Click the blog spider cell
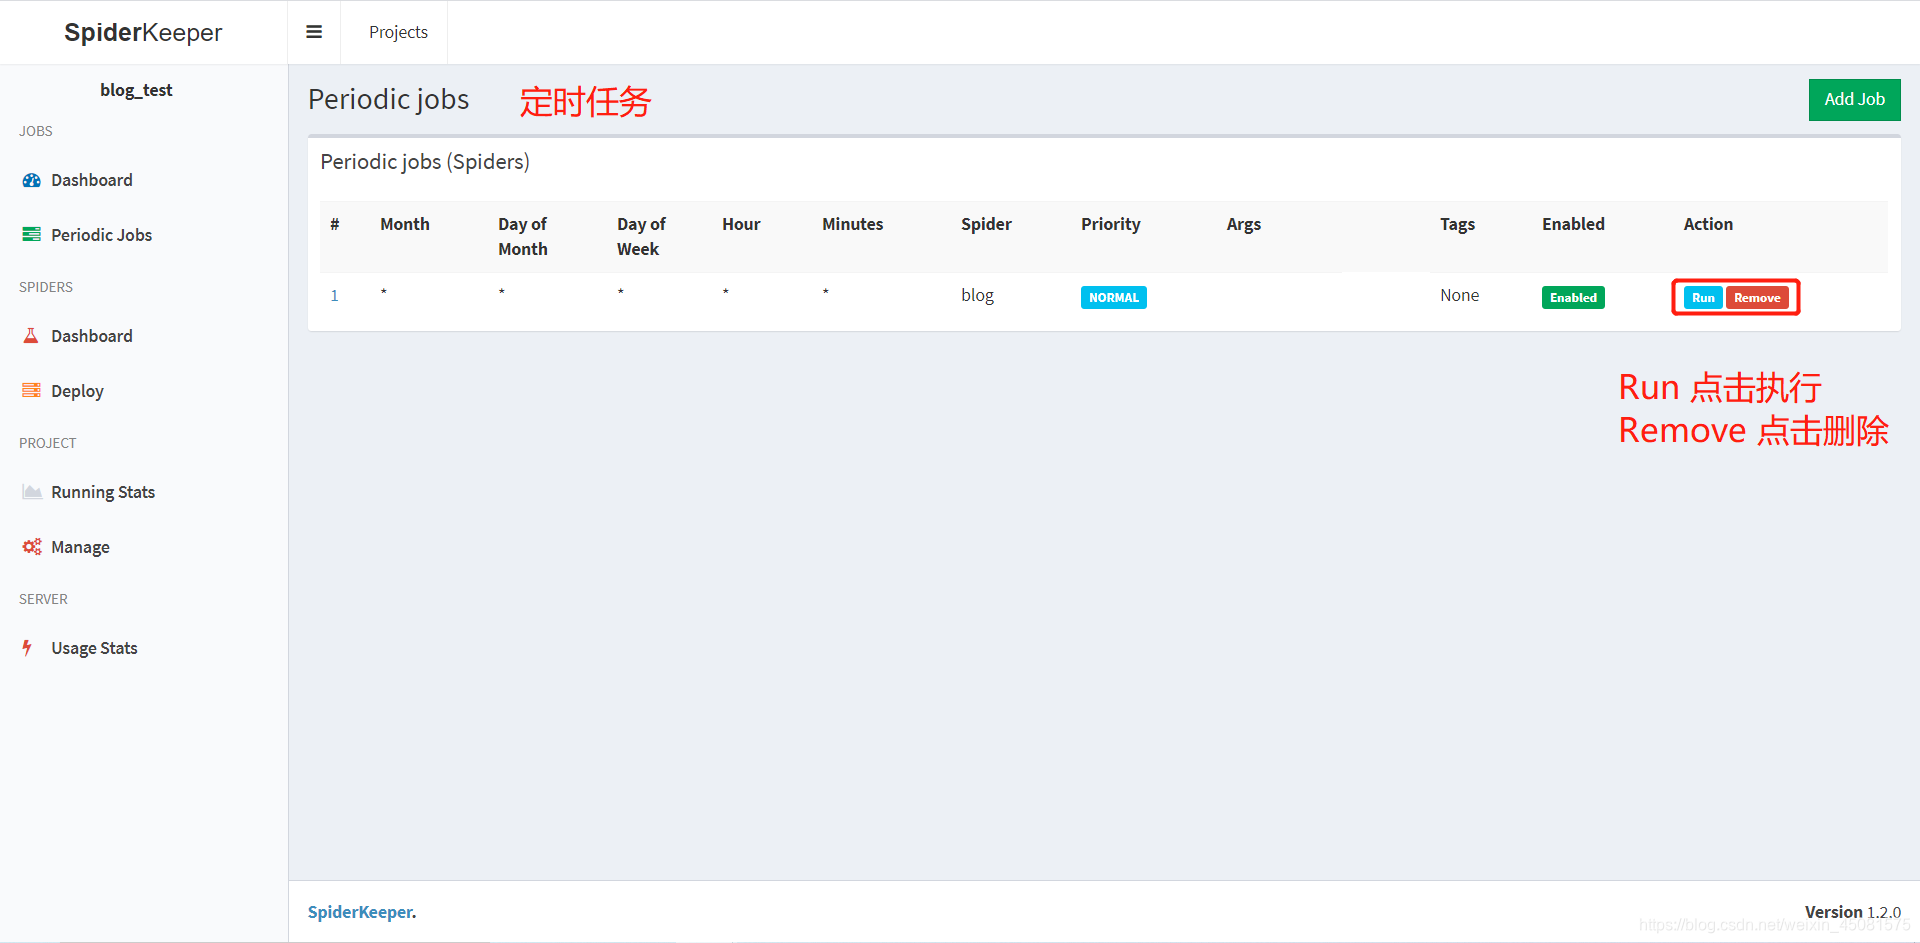Image resolution: width=1920 pixels, height=943 pixels. (x=977, y=295)
